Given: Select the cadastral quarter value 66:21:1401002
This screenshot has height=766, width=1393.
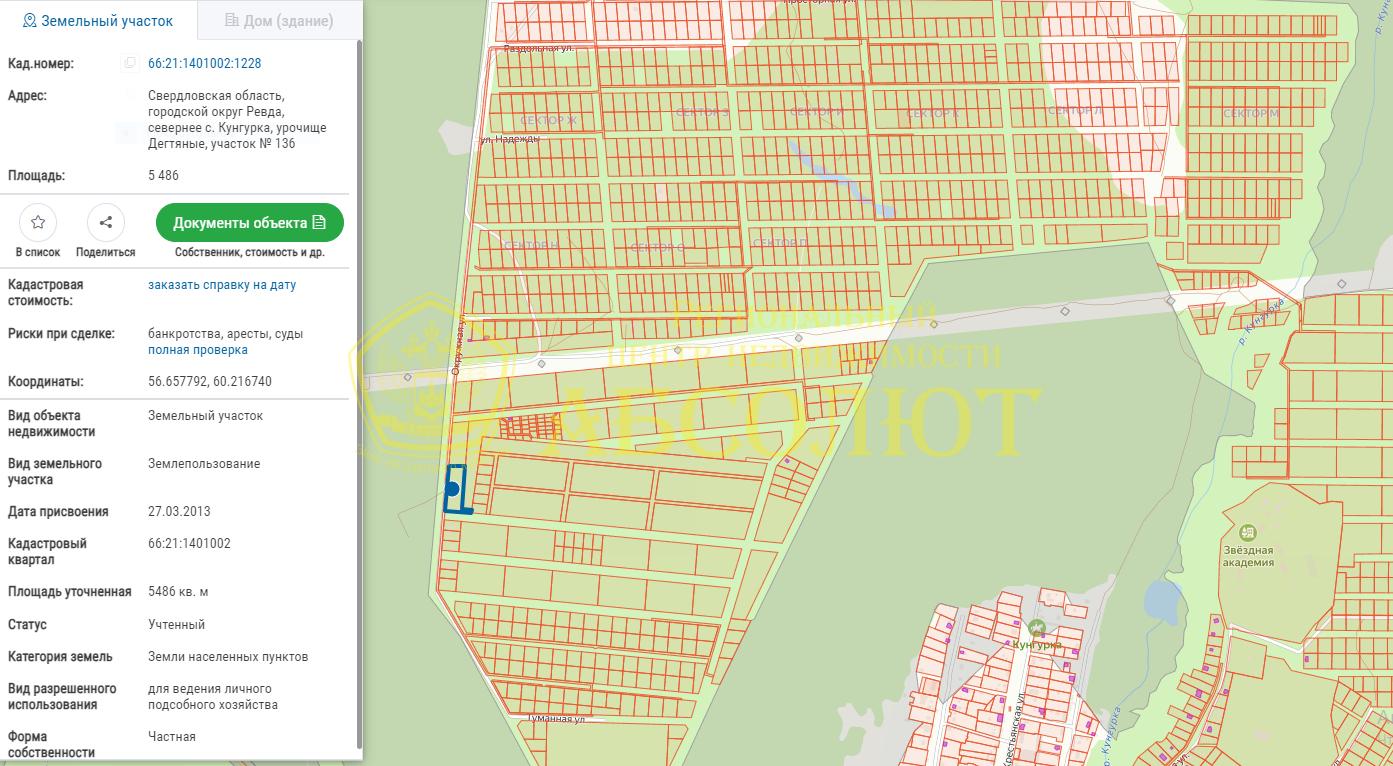Looking at the screenshot, I should pos(189,544).
